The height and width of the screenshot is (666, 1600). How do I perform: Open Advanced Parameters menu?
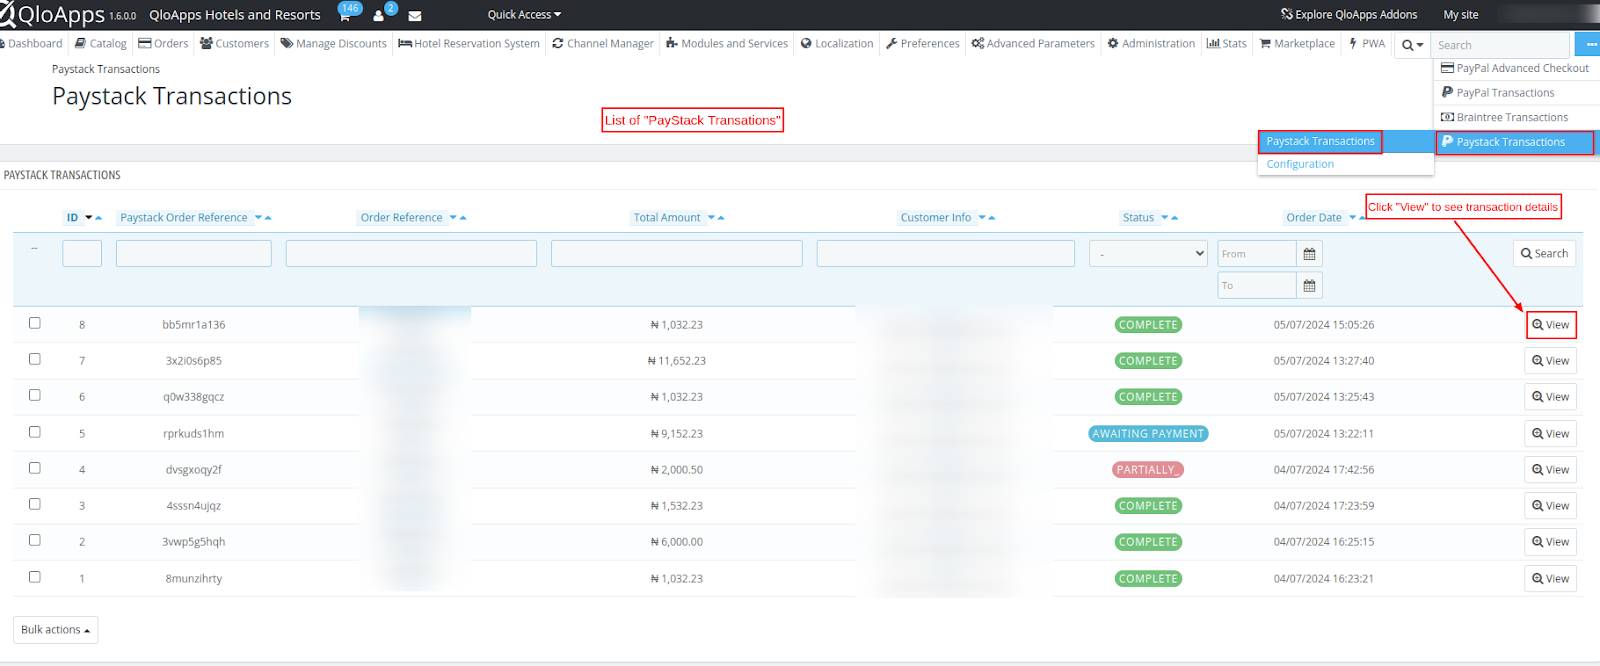[1033, 44]
